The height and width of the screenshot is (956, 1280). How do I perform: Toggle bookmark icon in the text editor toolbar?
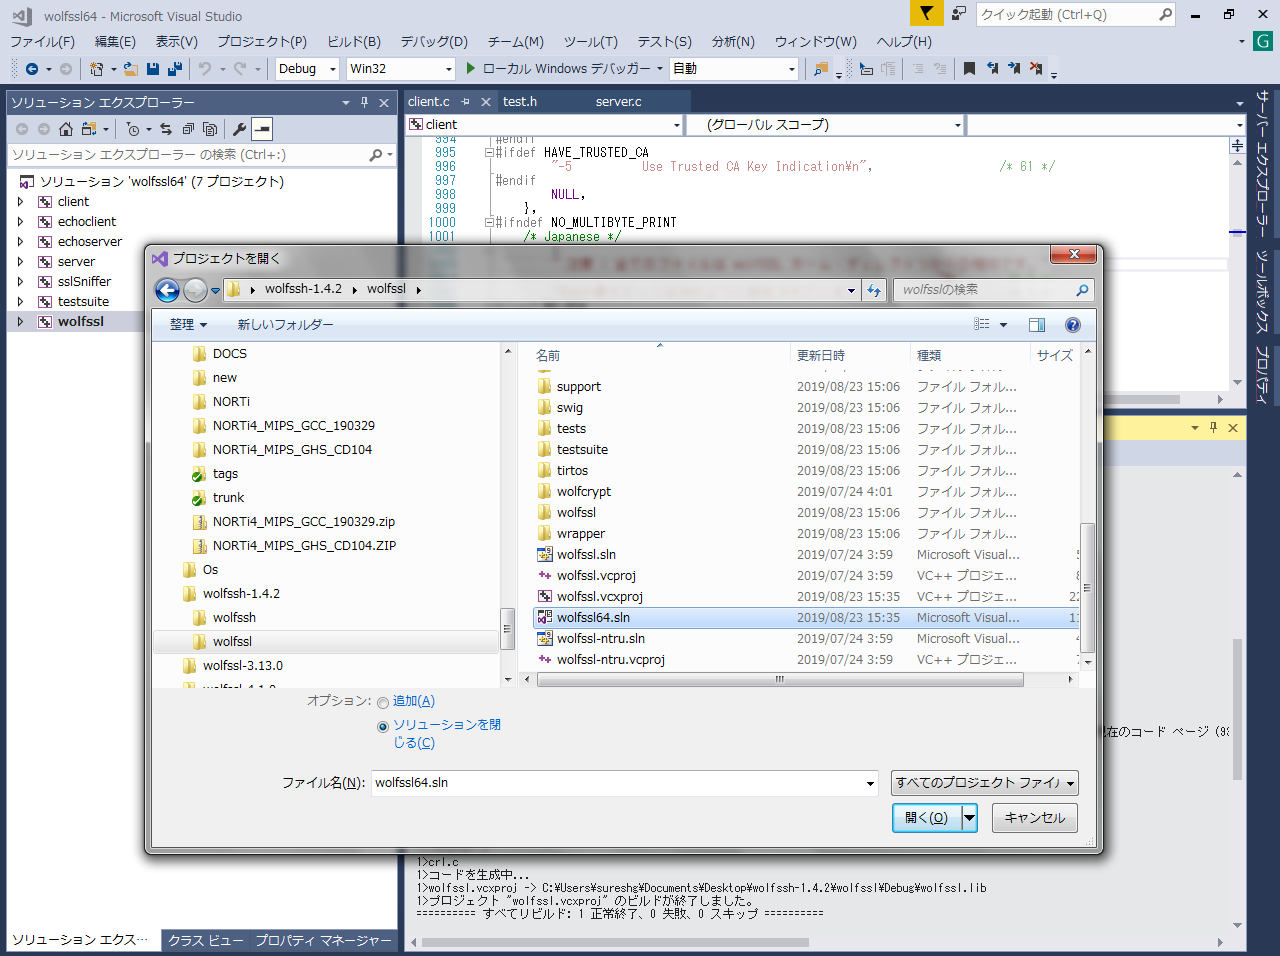(969, 69)
